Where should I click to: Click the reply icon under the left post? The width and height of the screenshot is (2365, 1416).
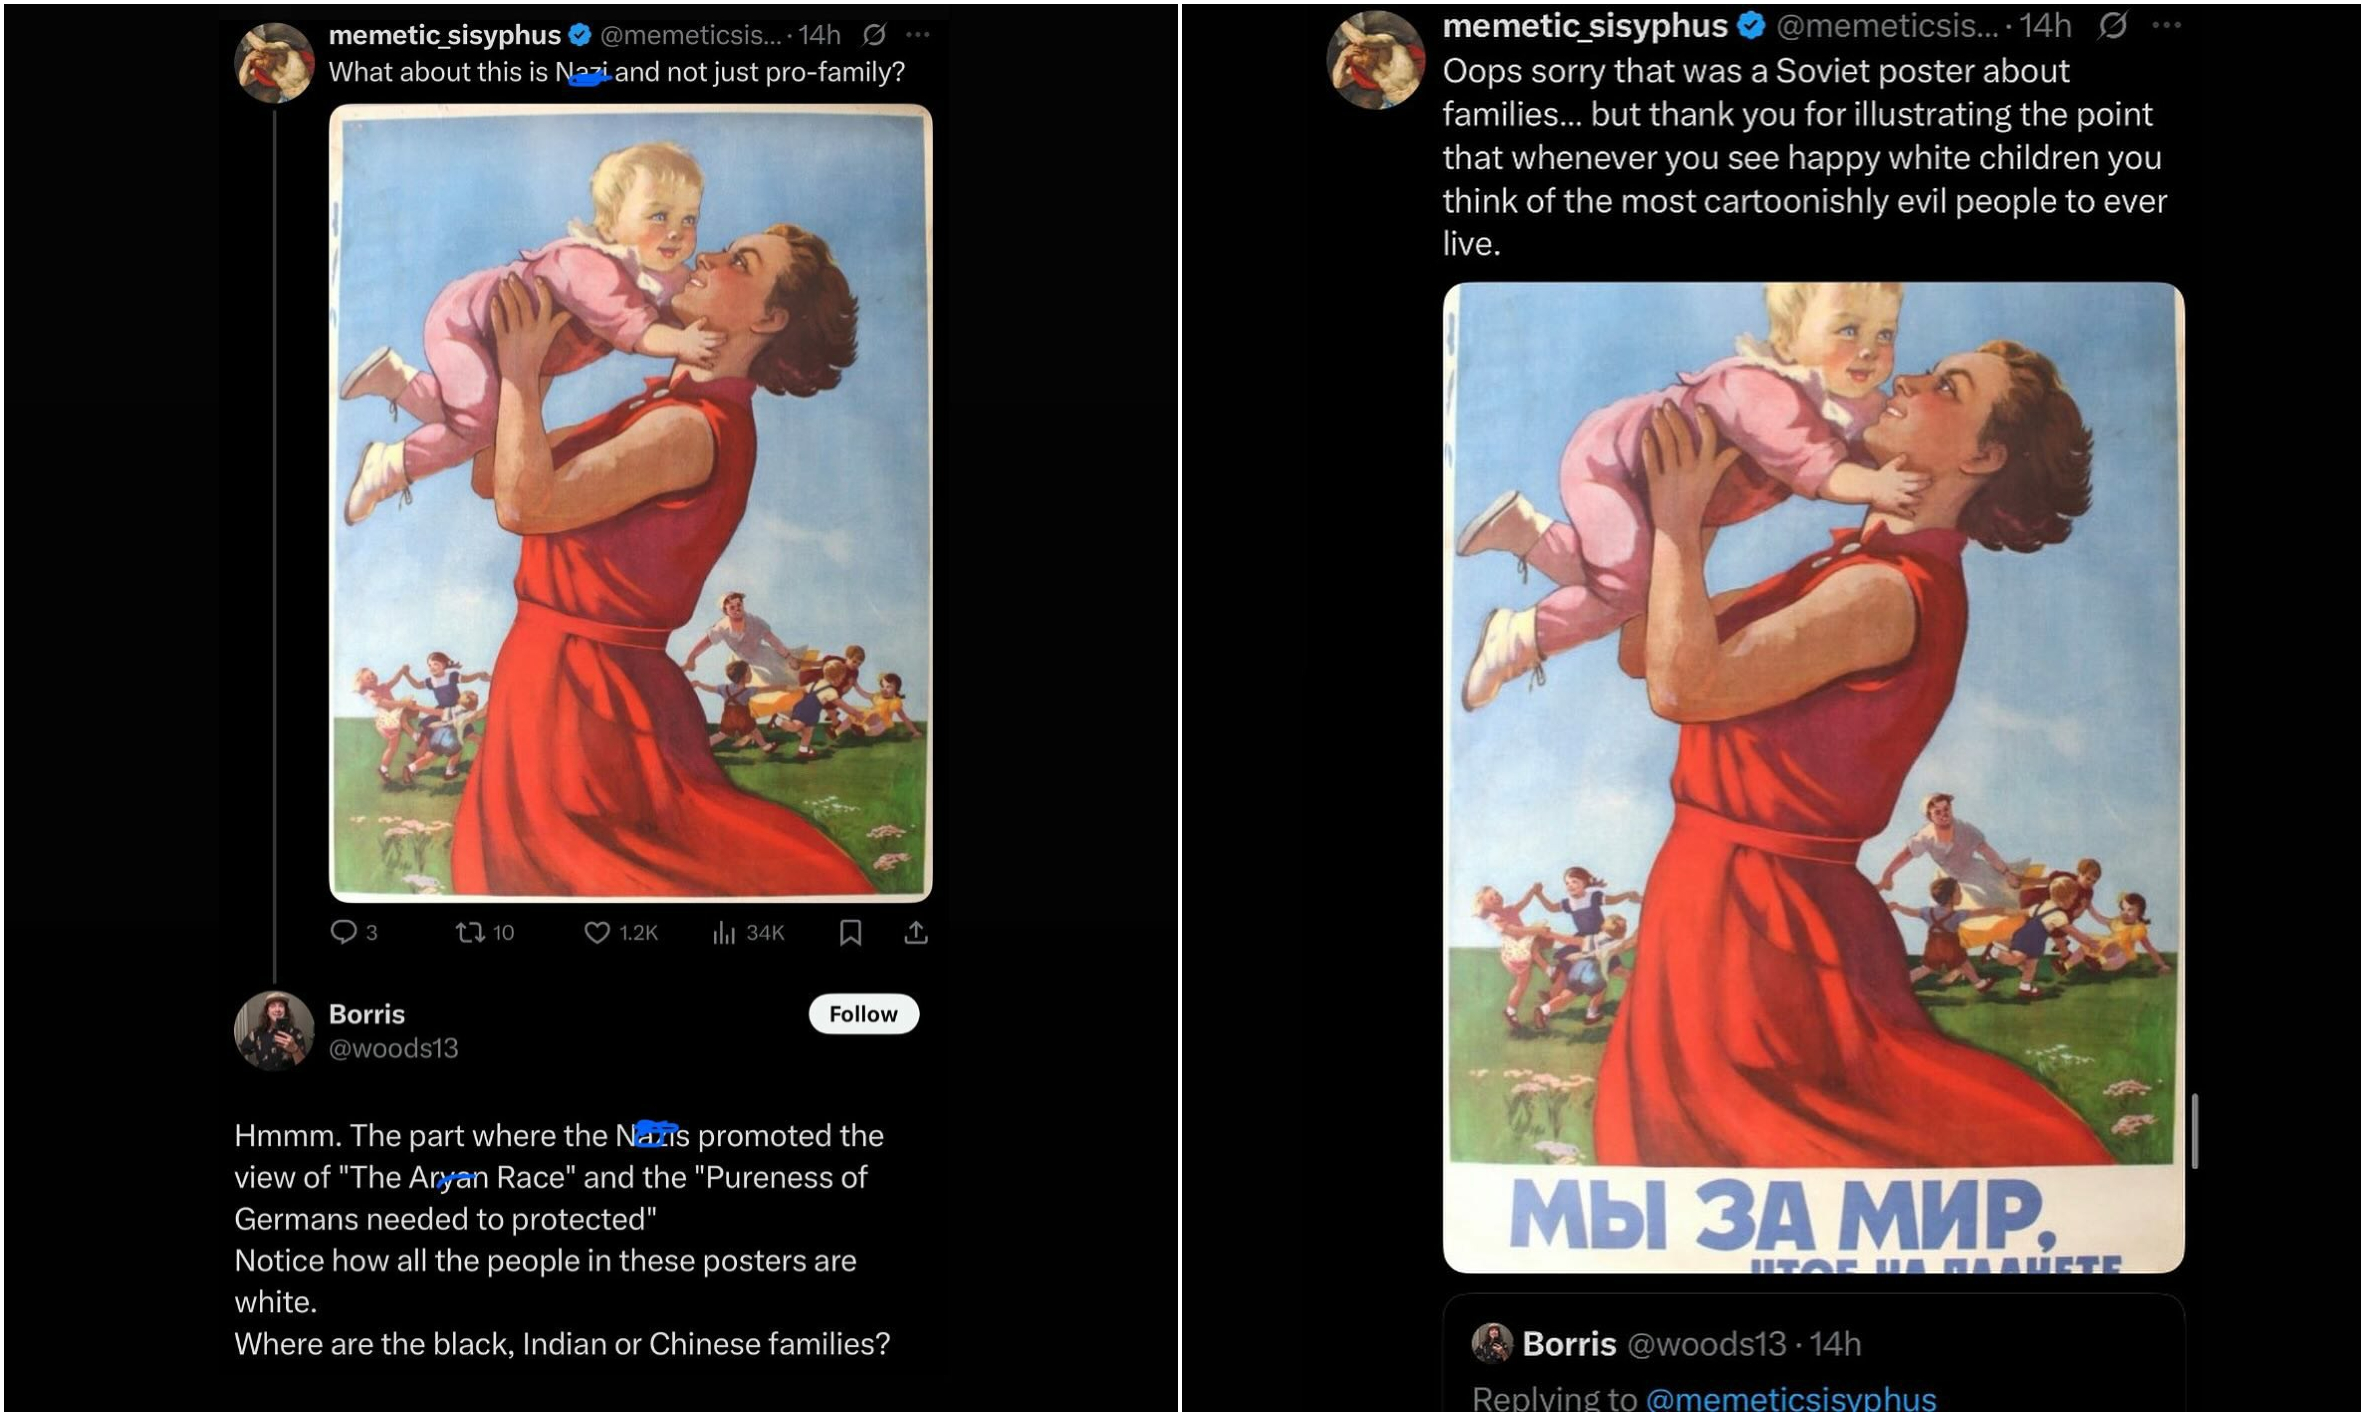[343, 933]
